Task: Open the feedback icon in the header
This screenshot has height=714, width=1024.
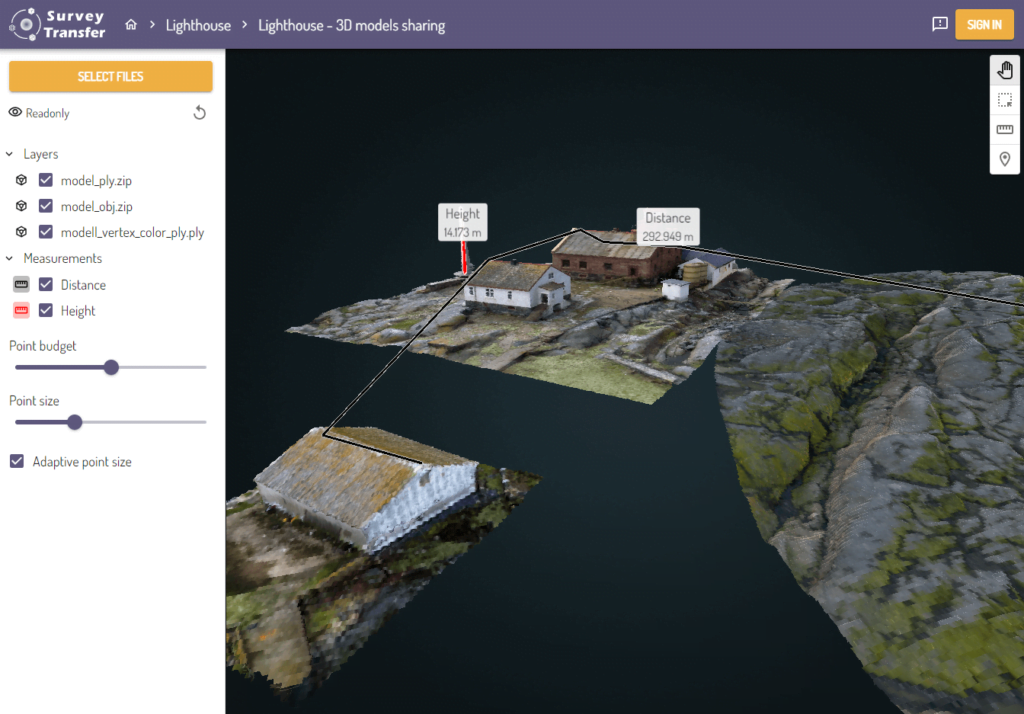Action: coord(939,24)
